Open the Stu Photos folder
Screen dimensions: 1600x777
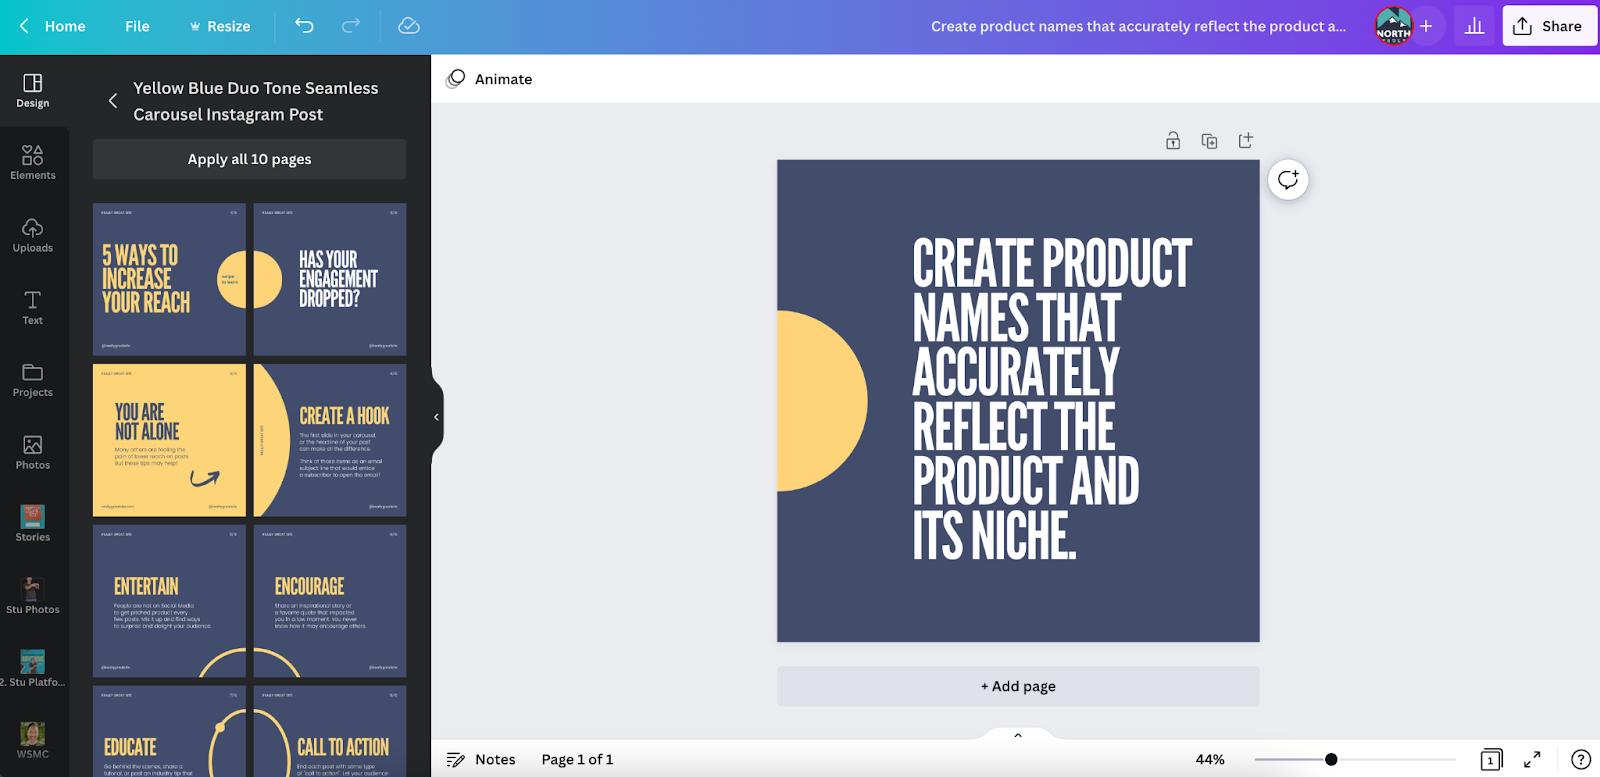tap(33, 597)
